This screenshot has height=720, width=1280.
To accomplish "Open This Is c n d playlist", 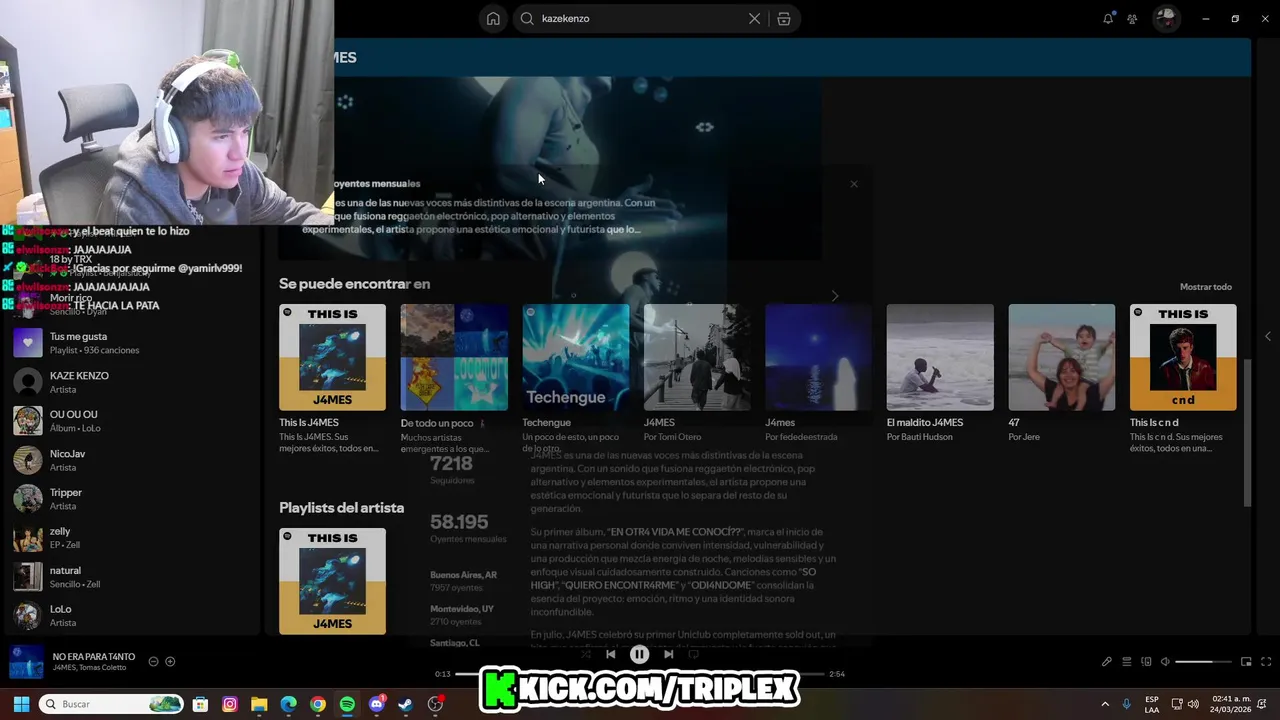I will point(1183,379).
